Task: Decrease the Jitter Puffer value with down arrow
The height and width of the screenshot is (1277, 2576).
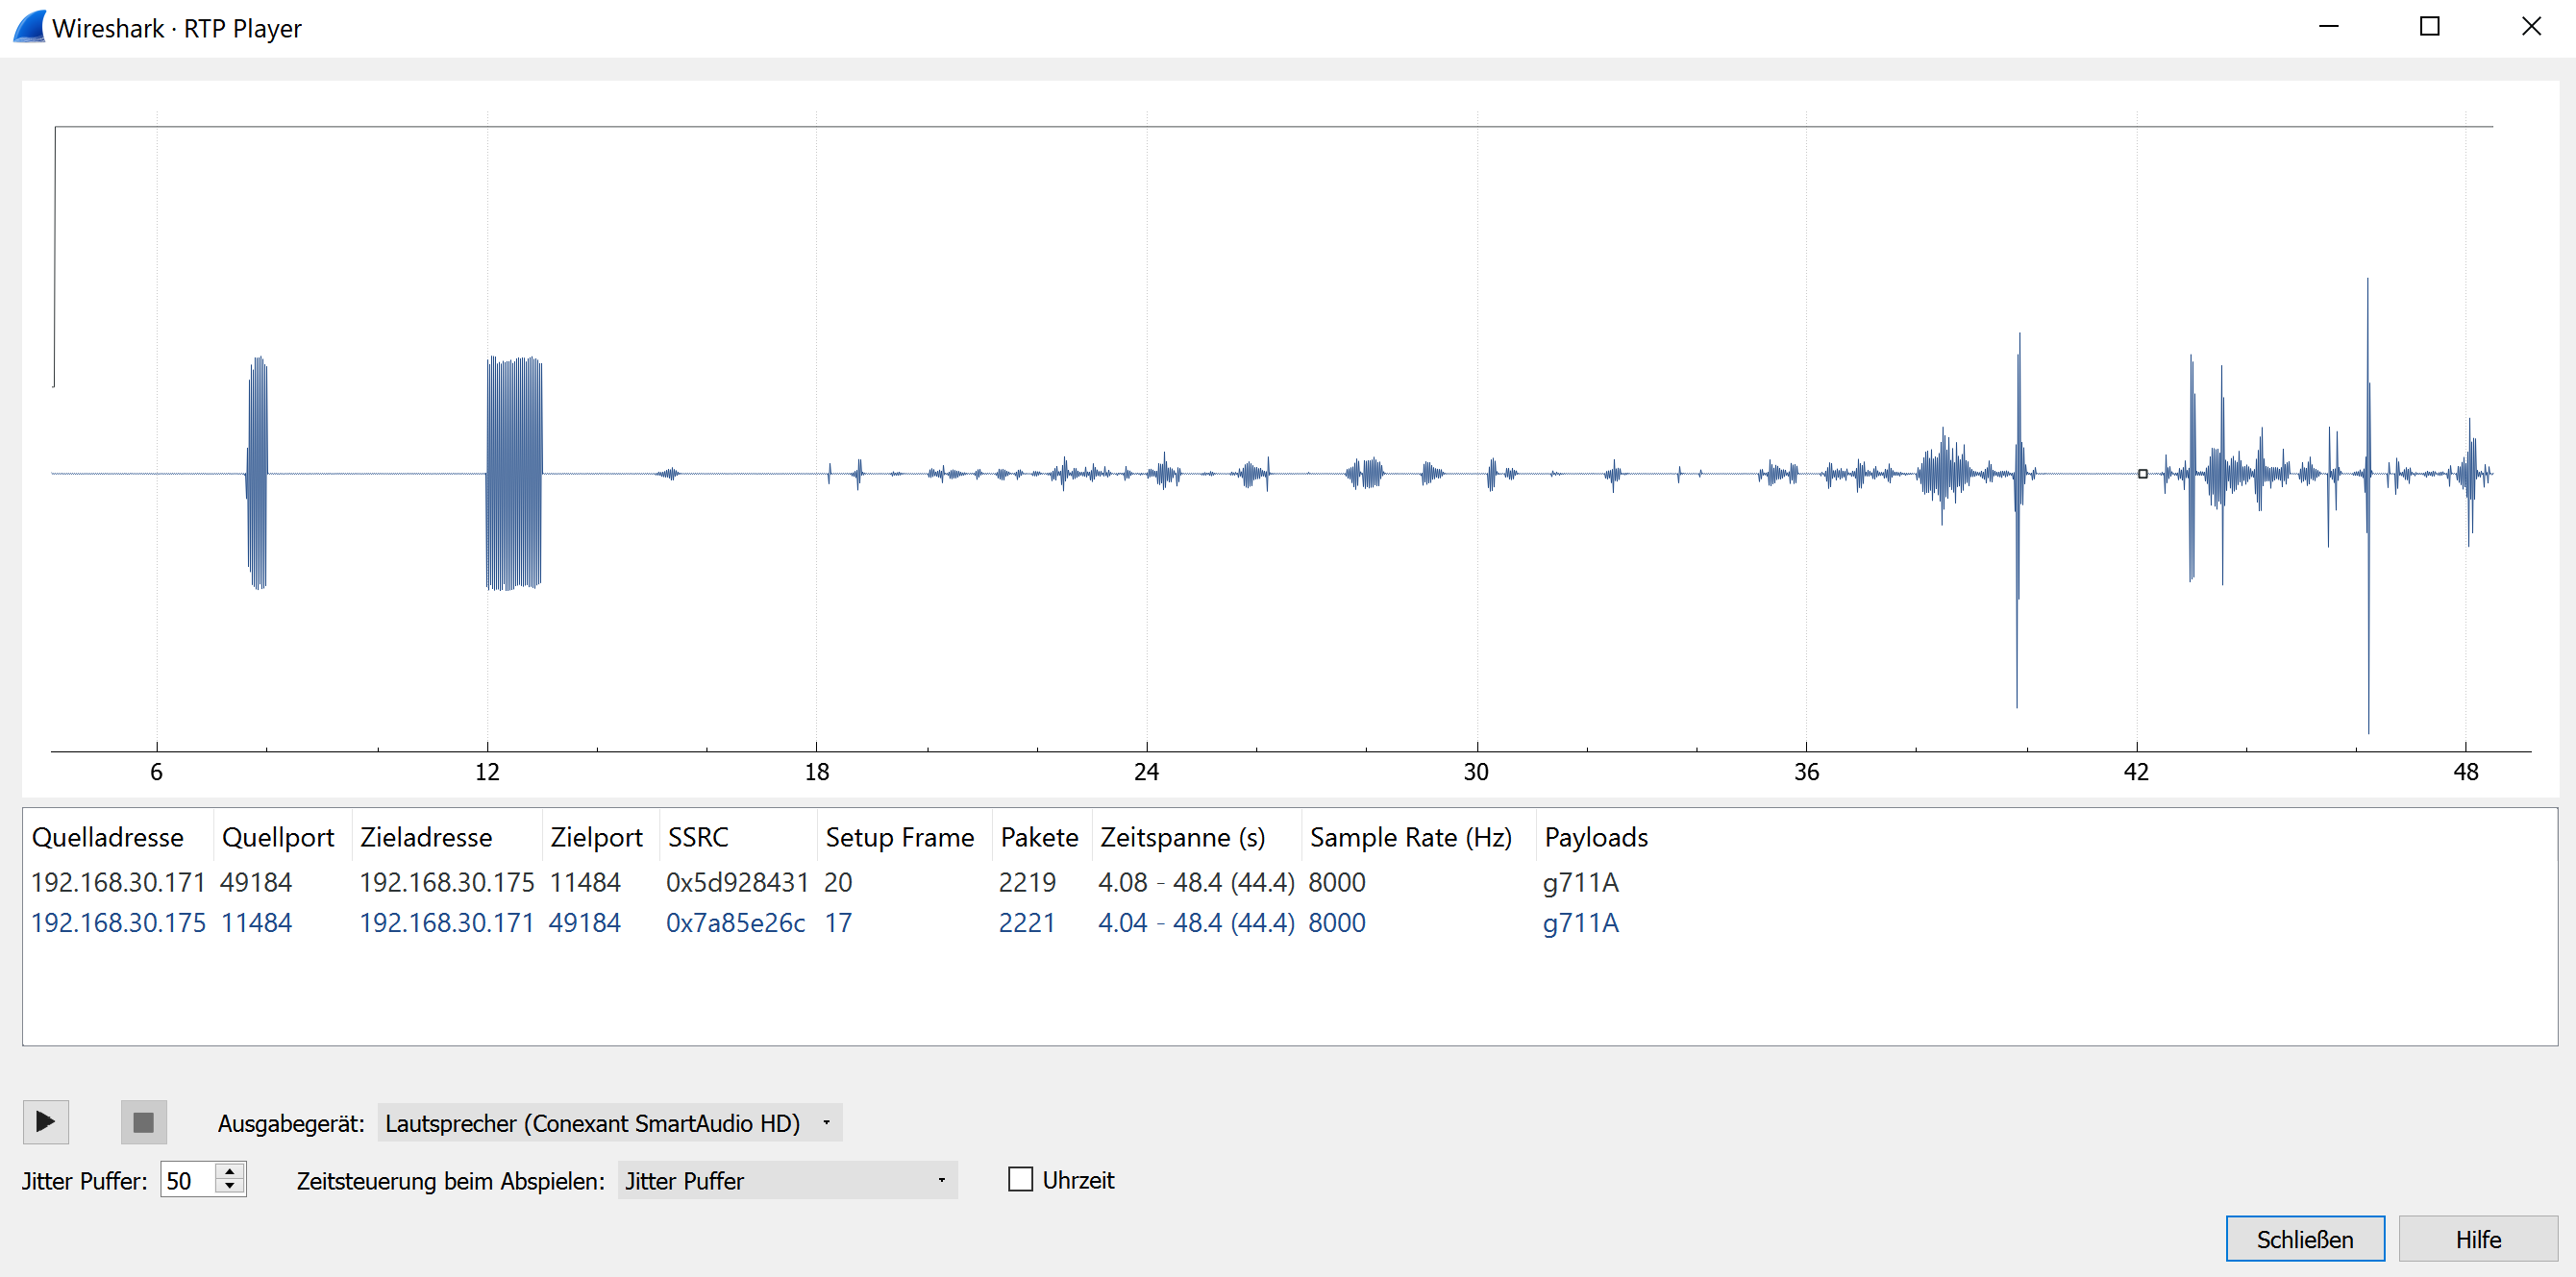Action: point(230,1187)
